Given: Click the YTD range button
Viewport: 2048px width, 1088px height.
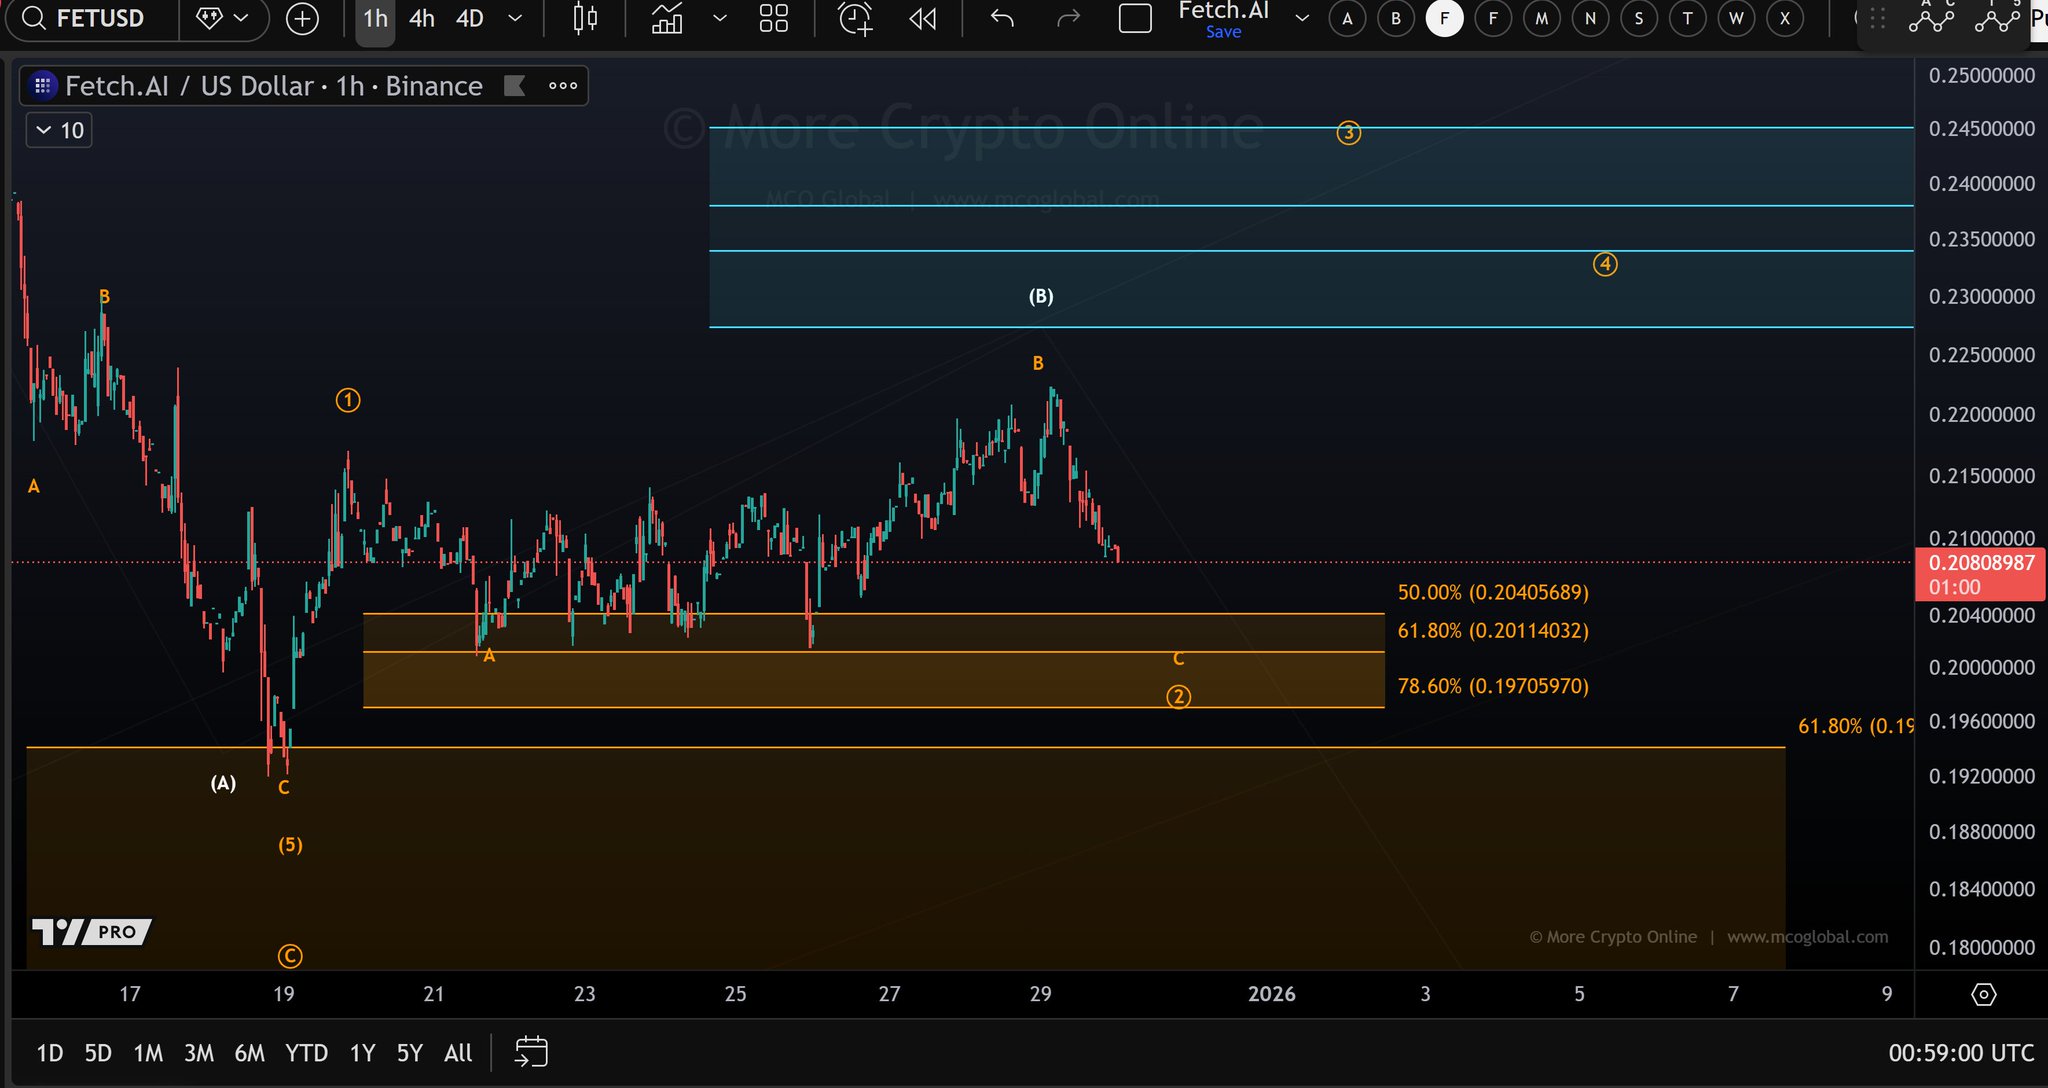Looking at the screenshot, I should click(x=306, y=1053).
